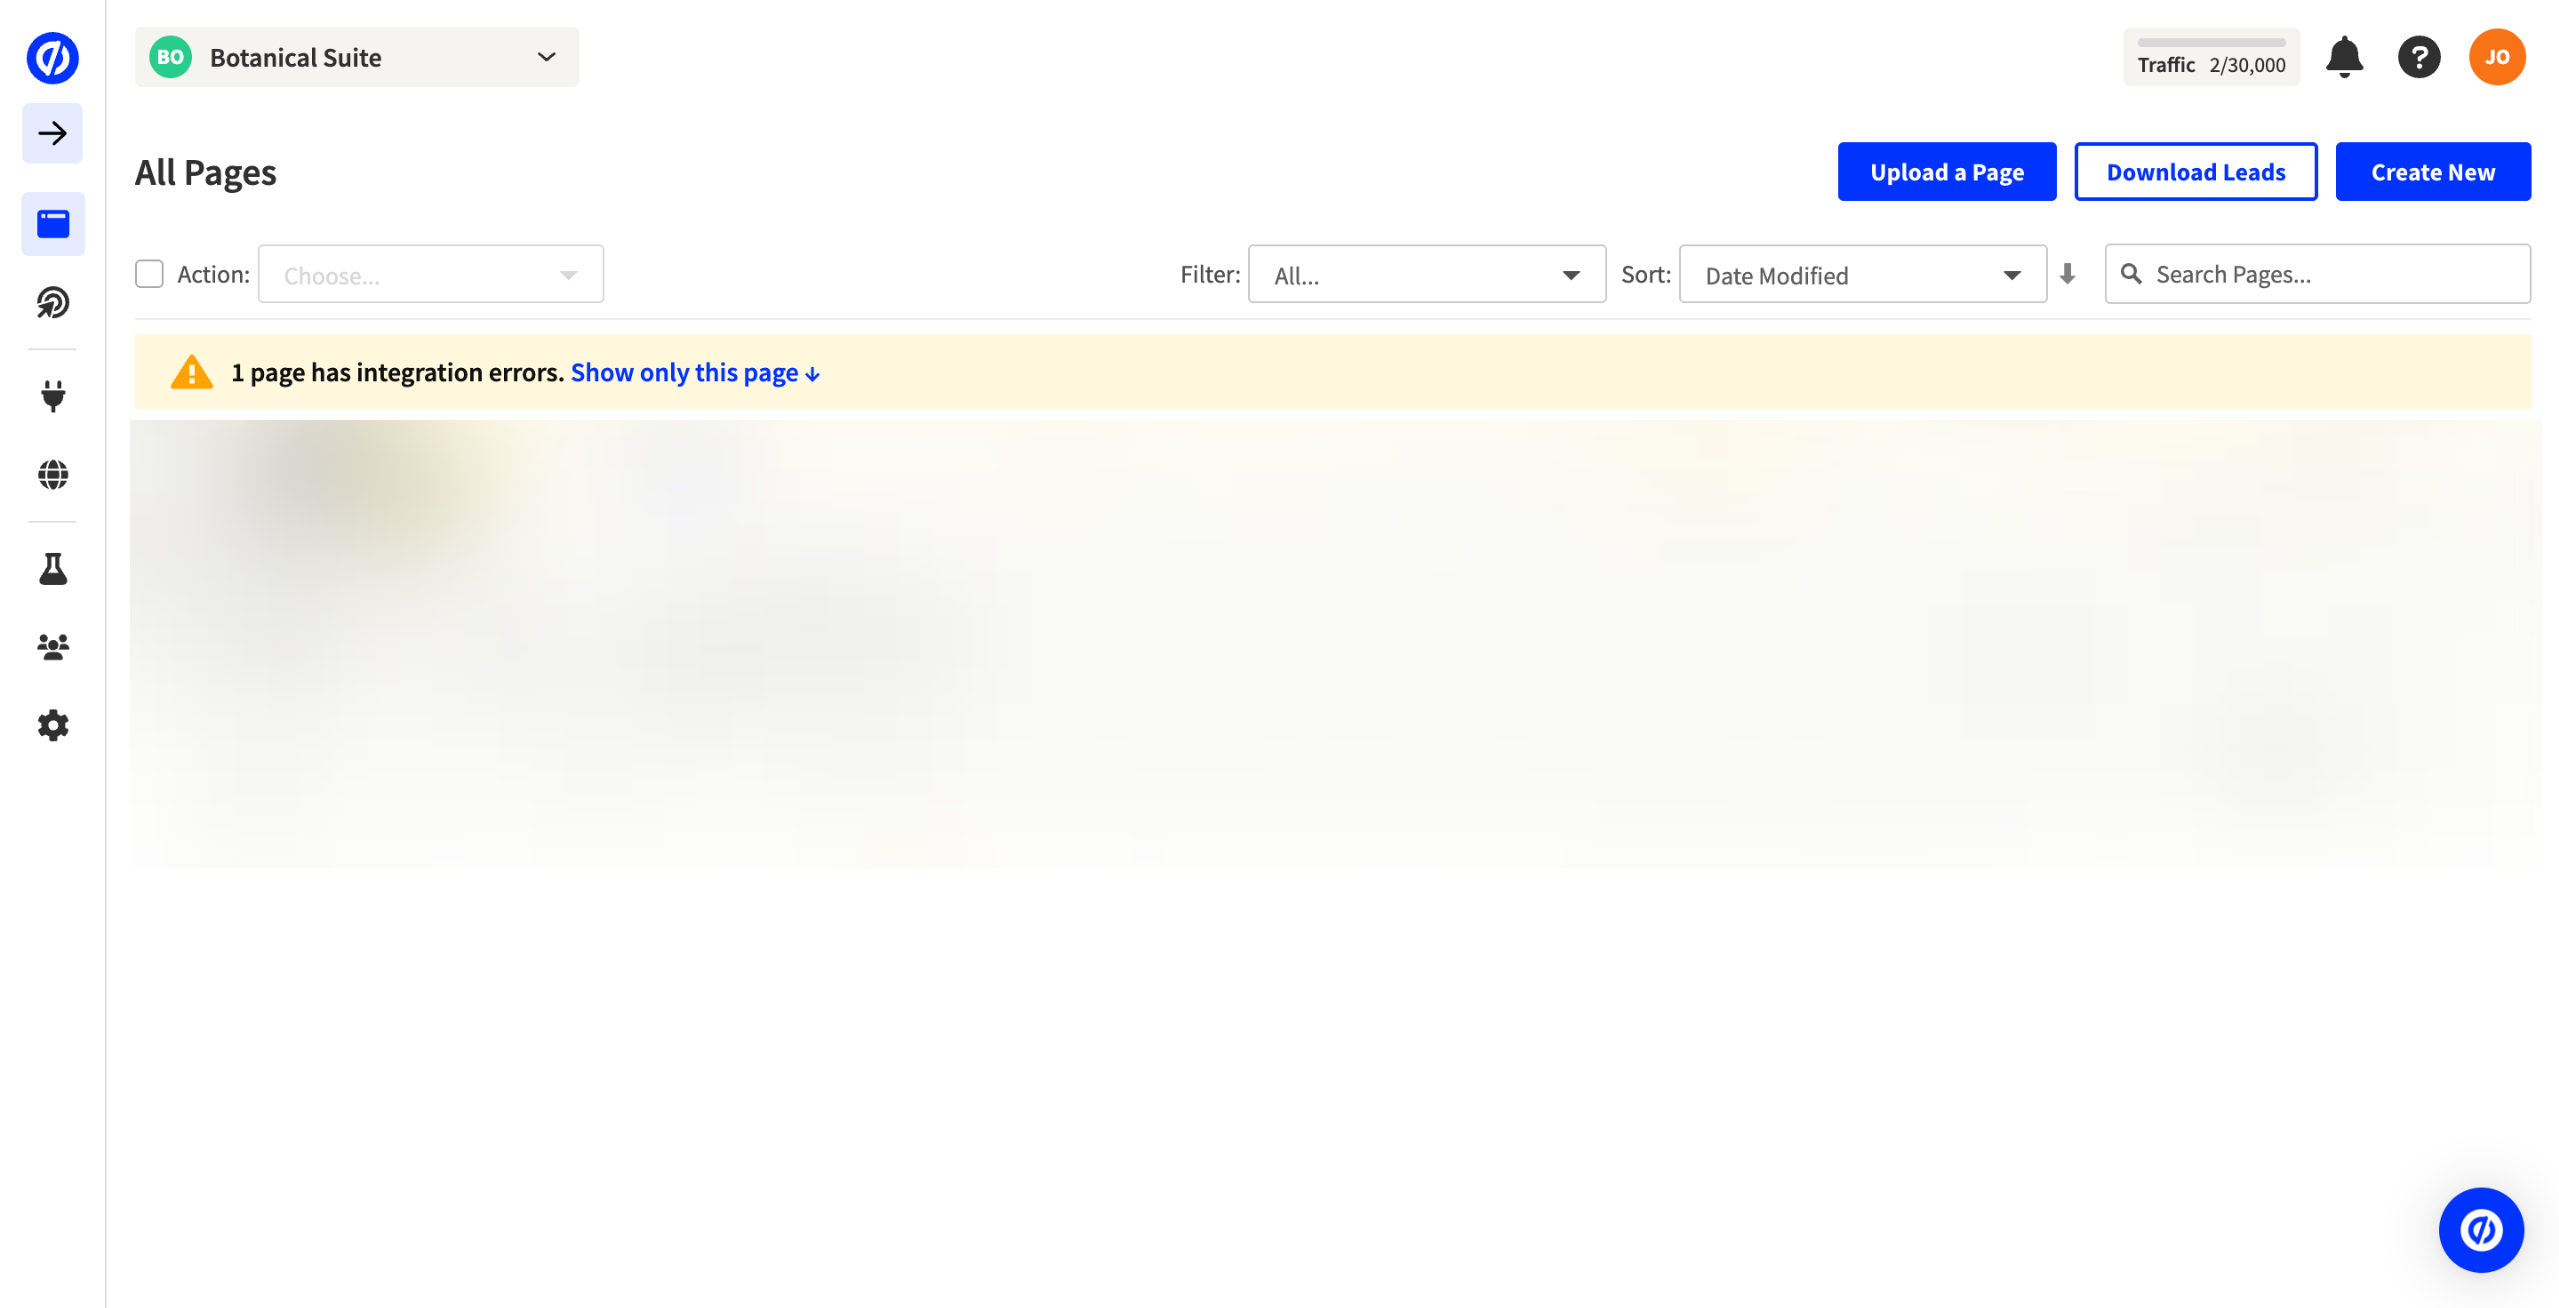The height and width of the screenshot is (1308, 2559).
Task: Open the Filter All dropdown
Action: 1426,274
